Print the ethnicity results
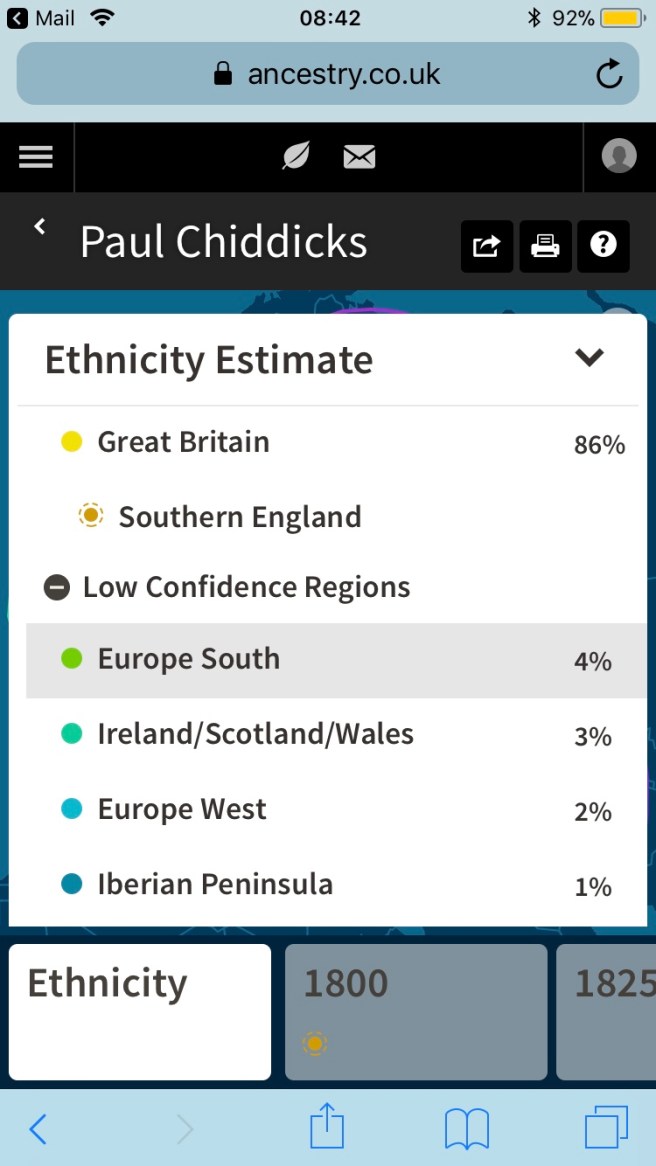 [545, 246]
